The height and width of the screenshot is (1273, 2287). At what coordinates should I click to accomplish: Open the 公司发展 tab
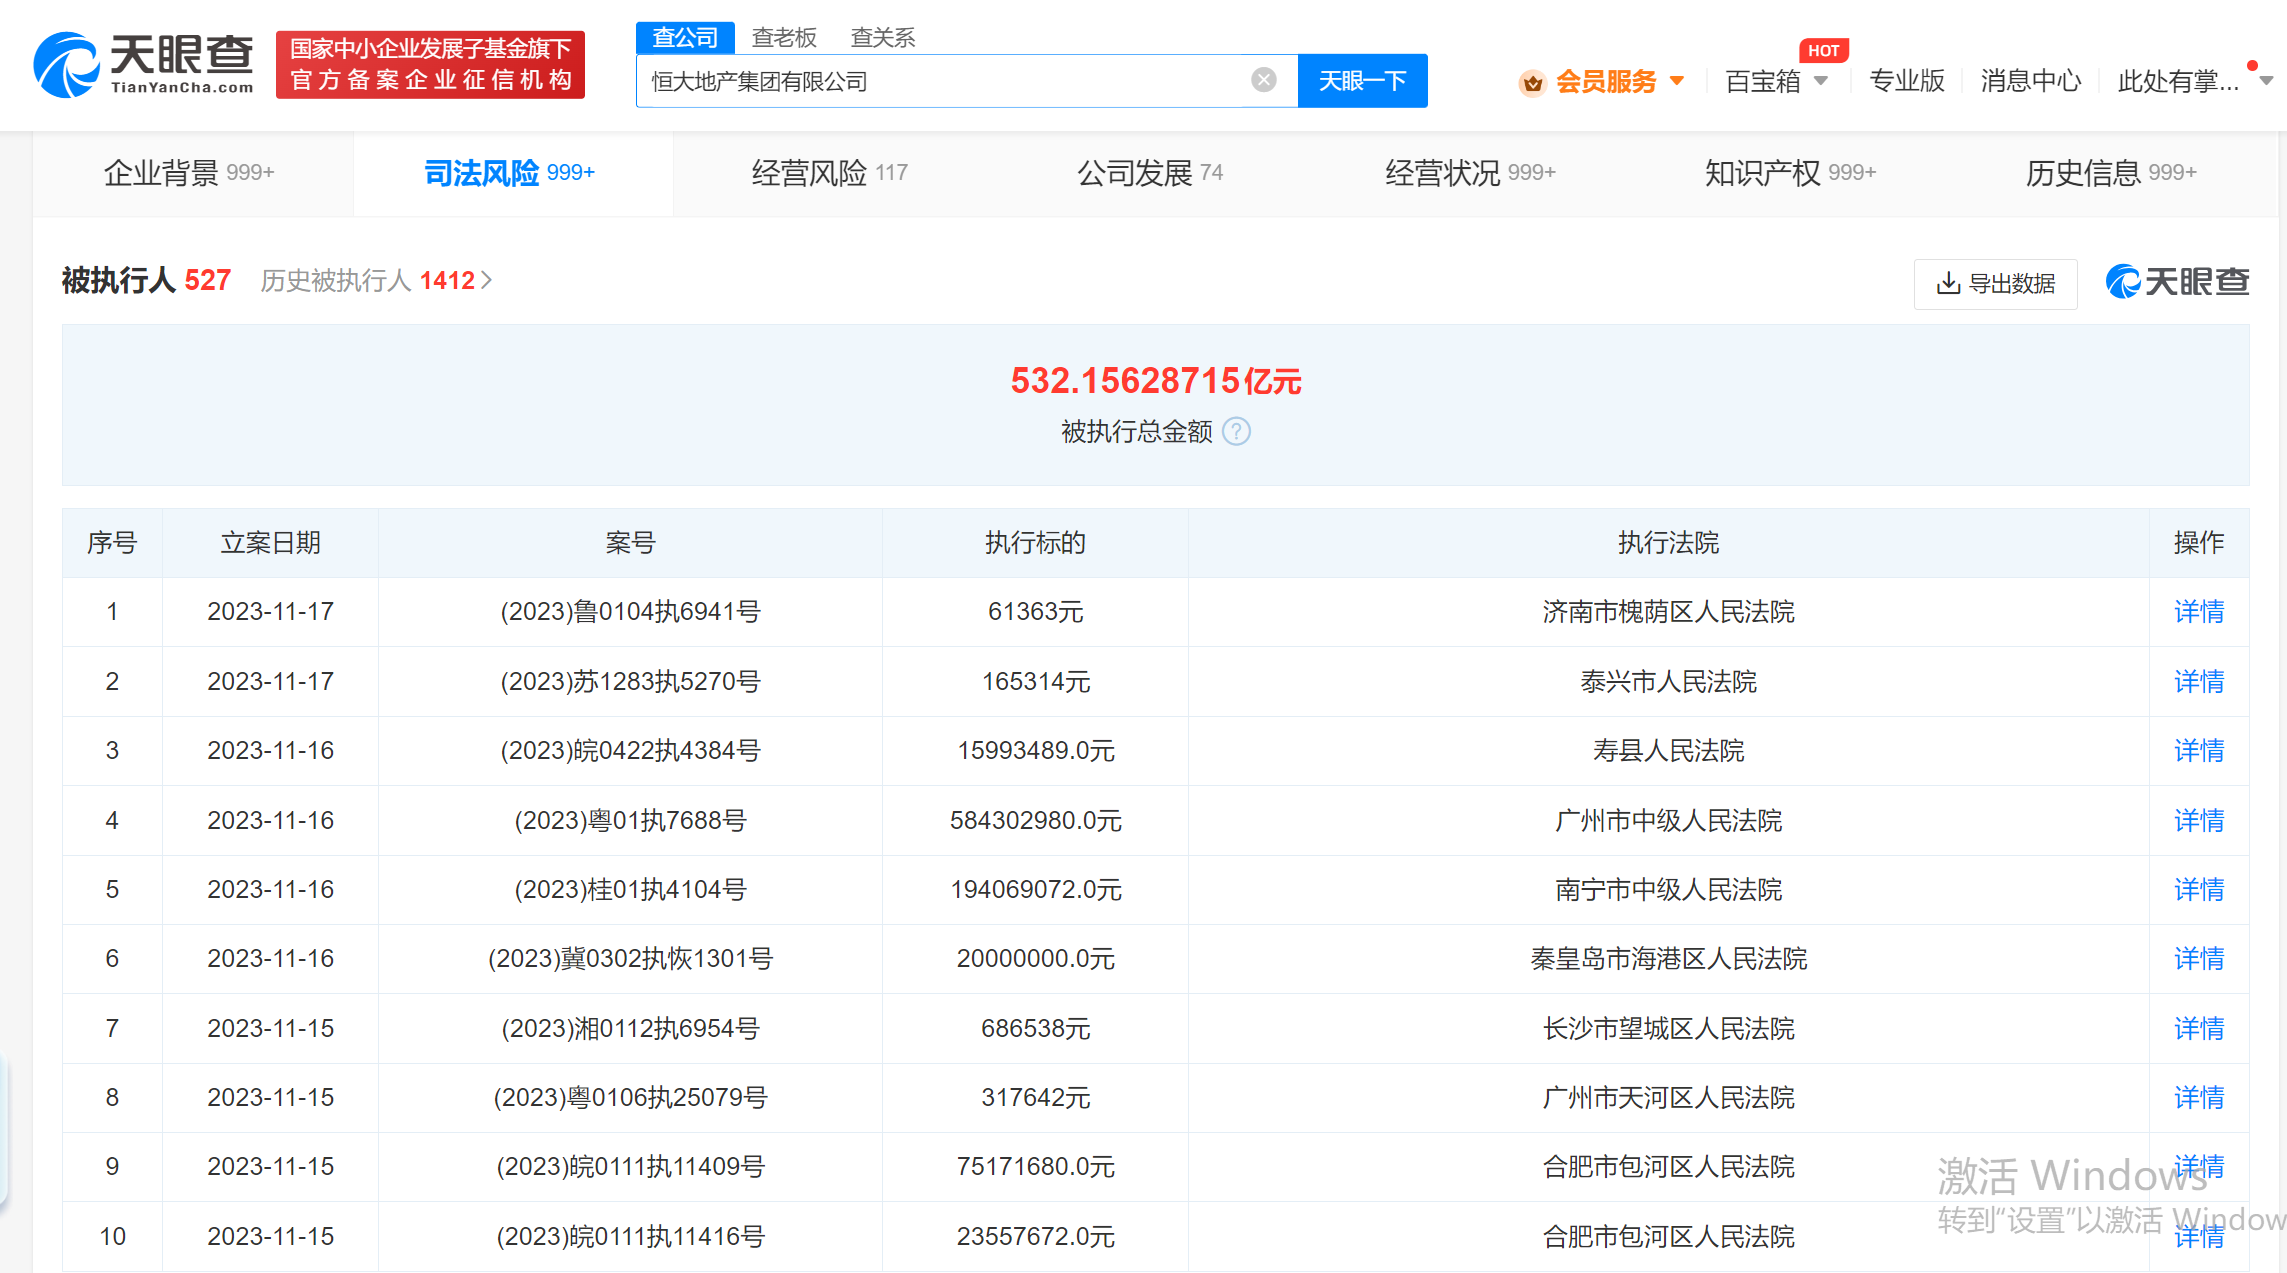pyautogui.click(x=1150, y=173)
